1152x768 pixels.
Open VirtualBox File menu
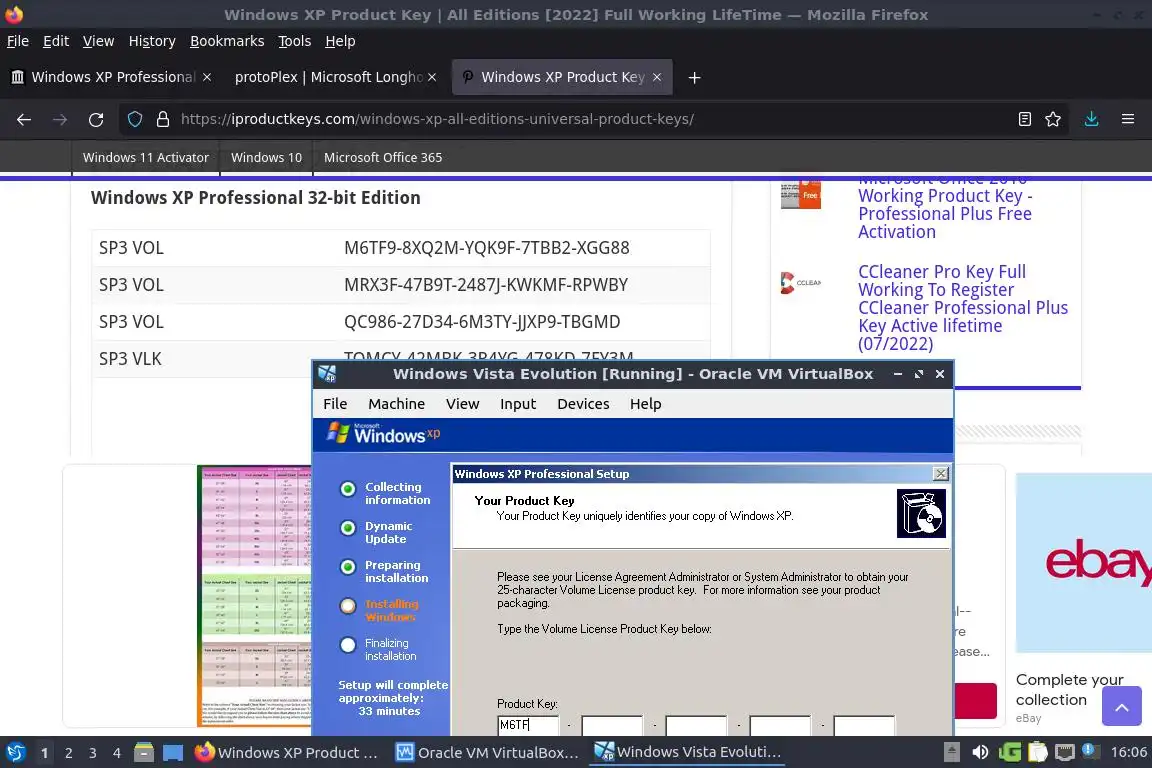335,404
